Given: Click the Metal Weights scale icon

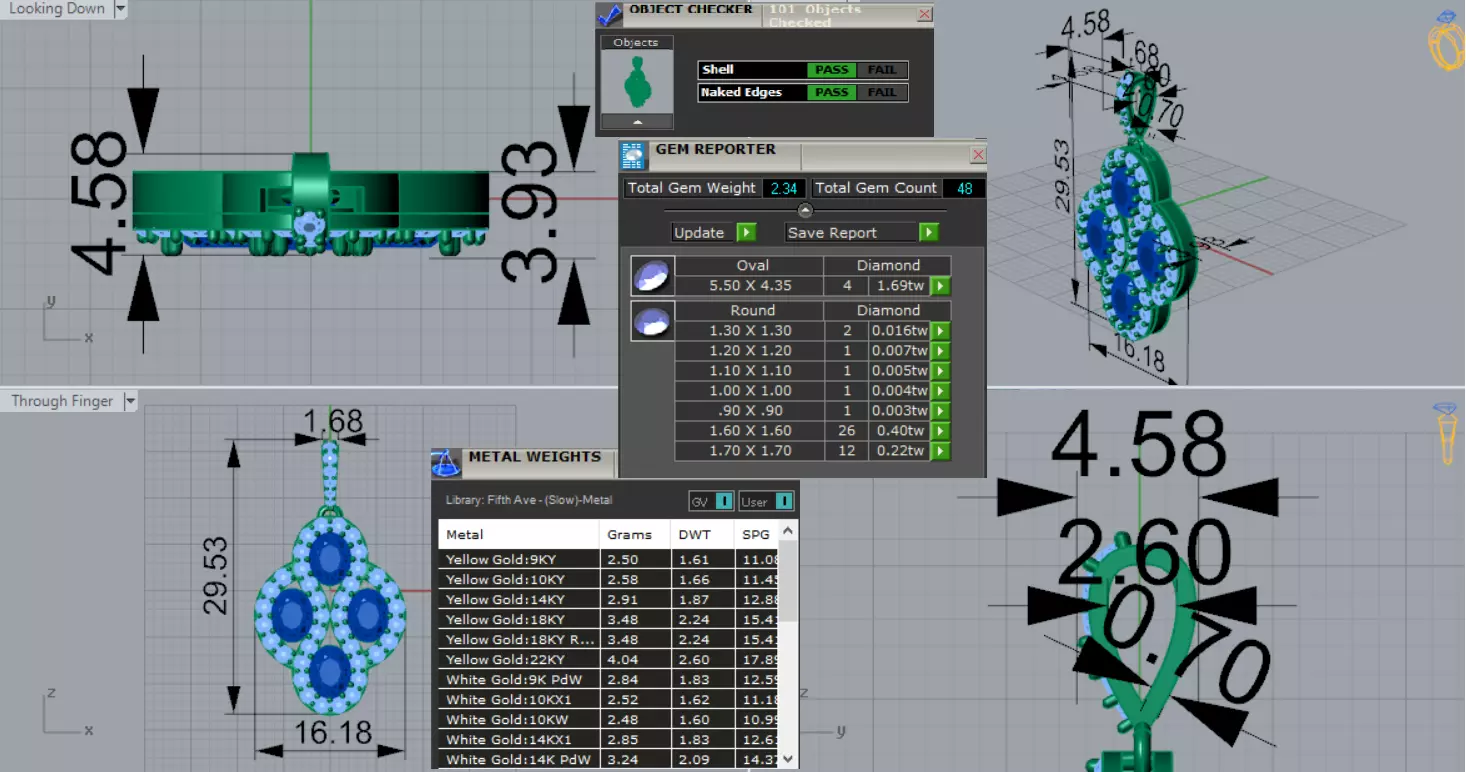Looking at the screenshot, I should [446, 464].
